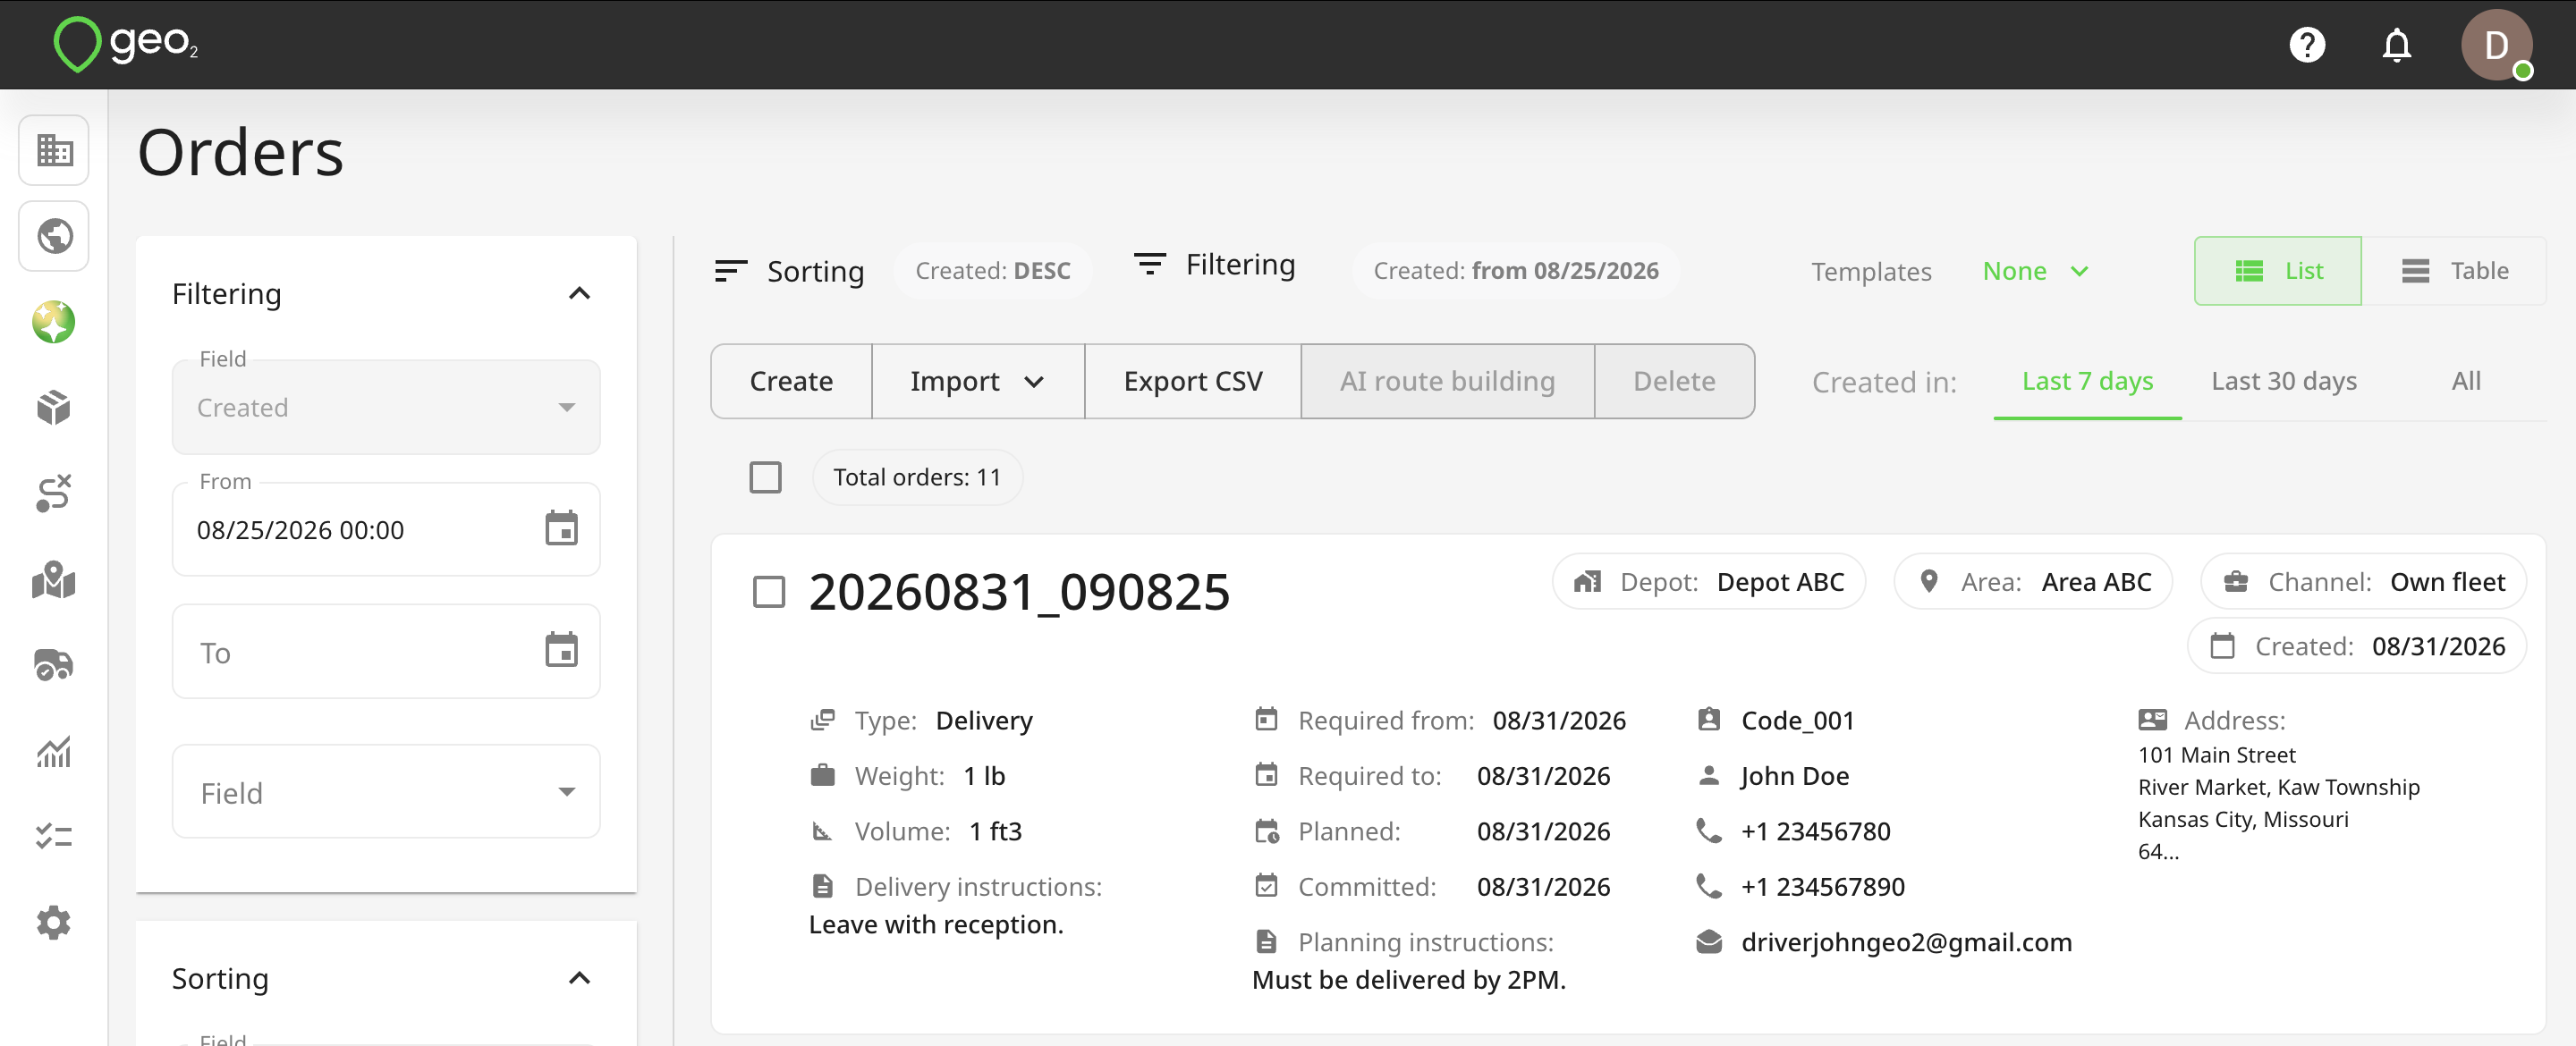Open analytics chart sidebar icon

click(54, 751)
